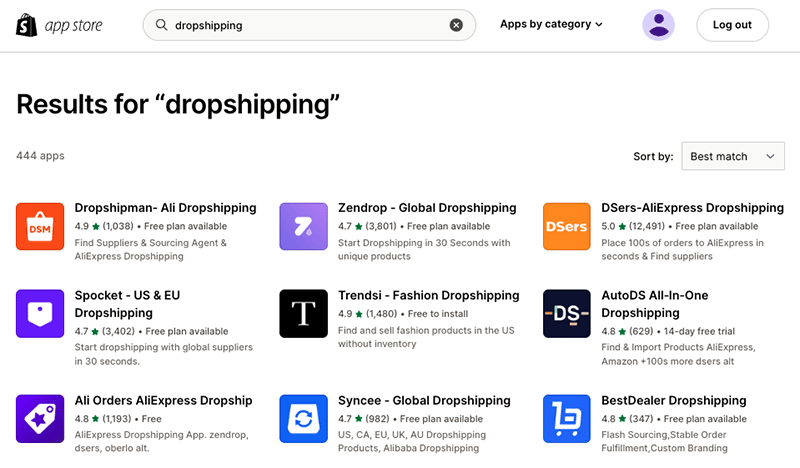Click Syncee's 4.7 (982) rating text

coord(364,418)
